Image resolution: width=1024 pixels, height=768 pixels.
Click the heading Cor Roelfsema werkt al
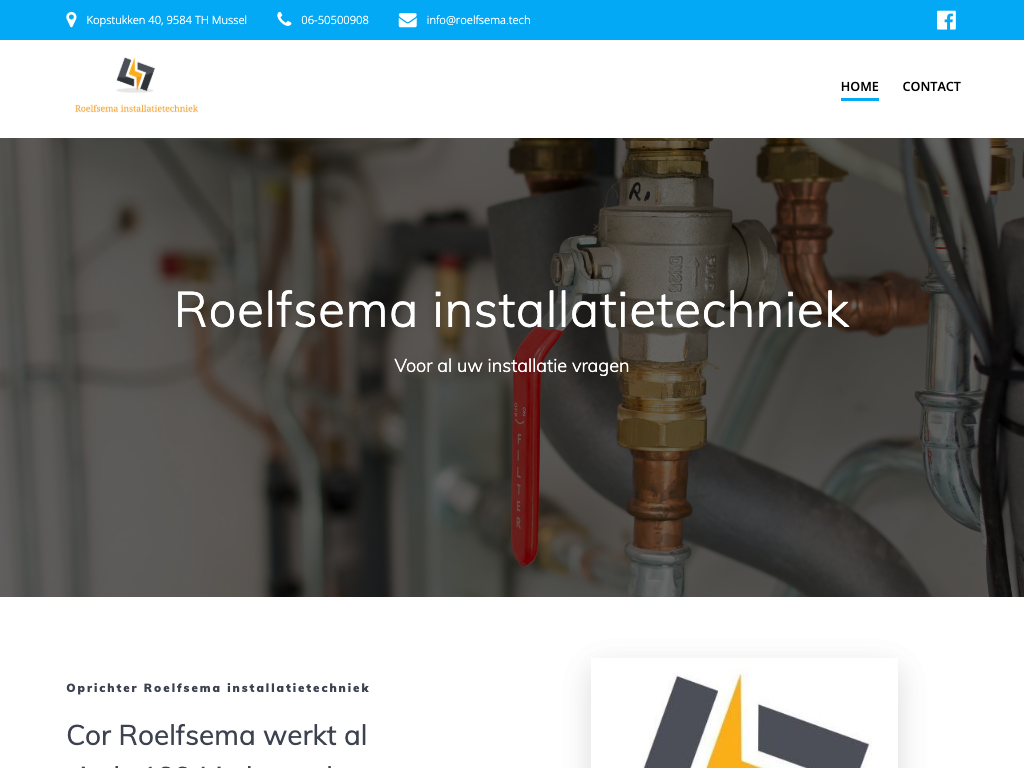click(x=217, y=735)
